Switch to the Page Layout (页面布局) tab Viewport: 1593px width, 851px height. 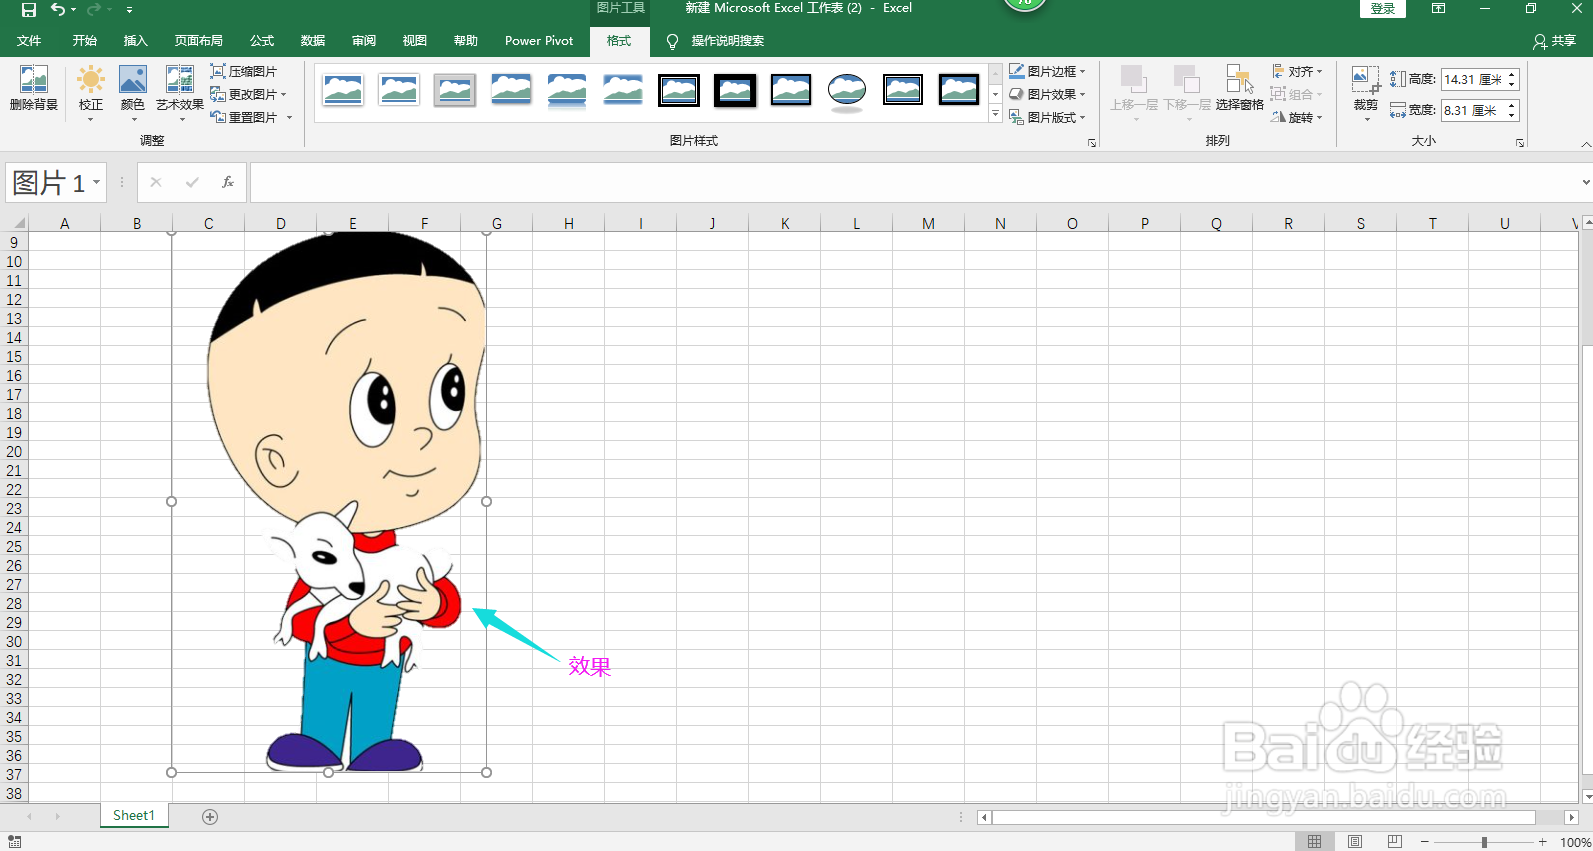pyautogui.click(x=199, y=41)
